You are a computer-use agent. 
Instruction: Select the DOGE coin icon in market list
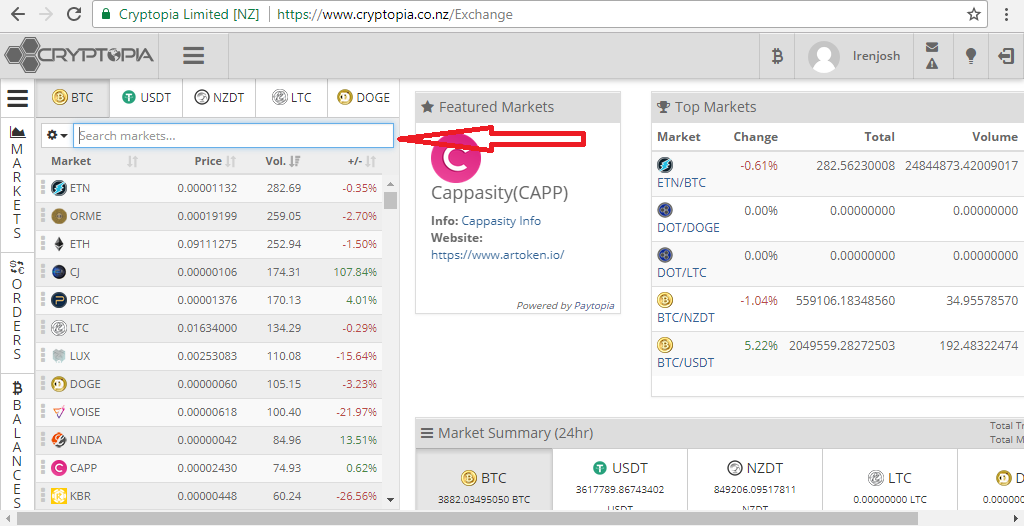click(x=59, y=384)
